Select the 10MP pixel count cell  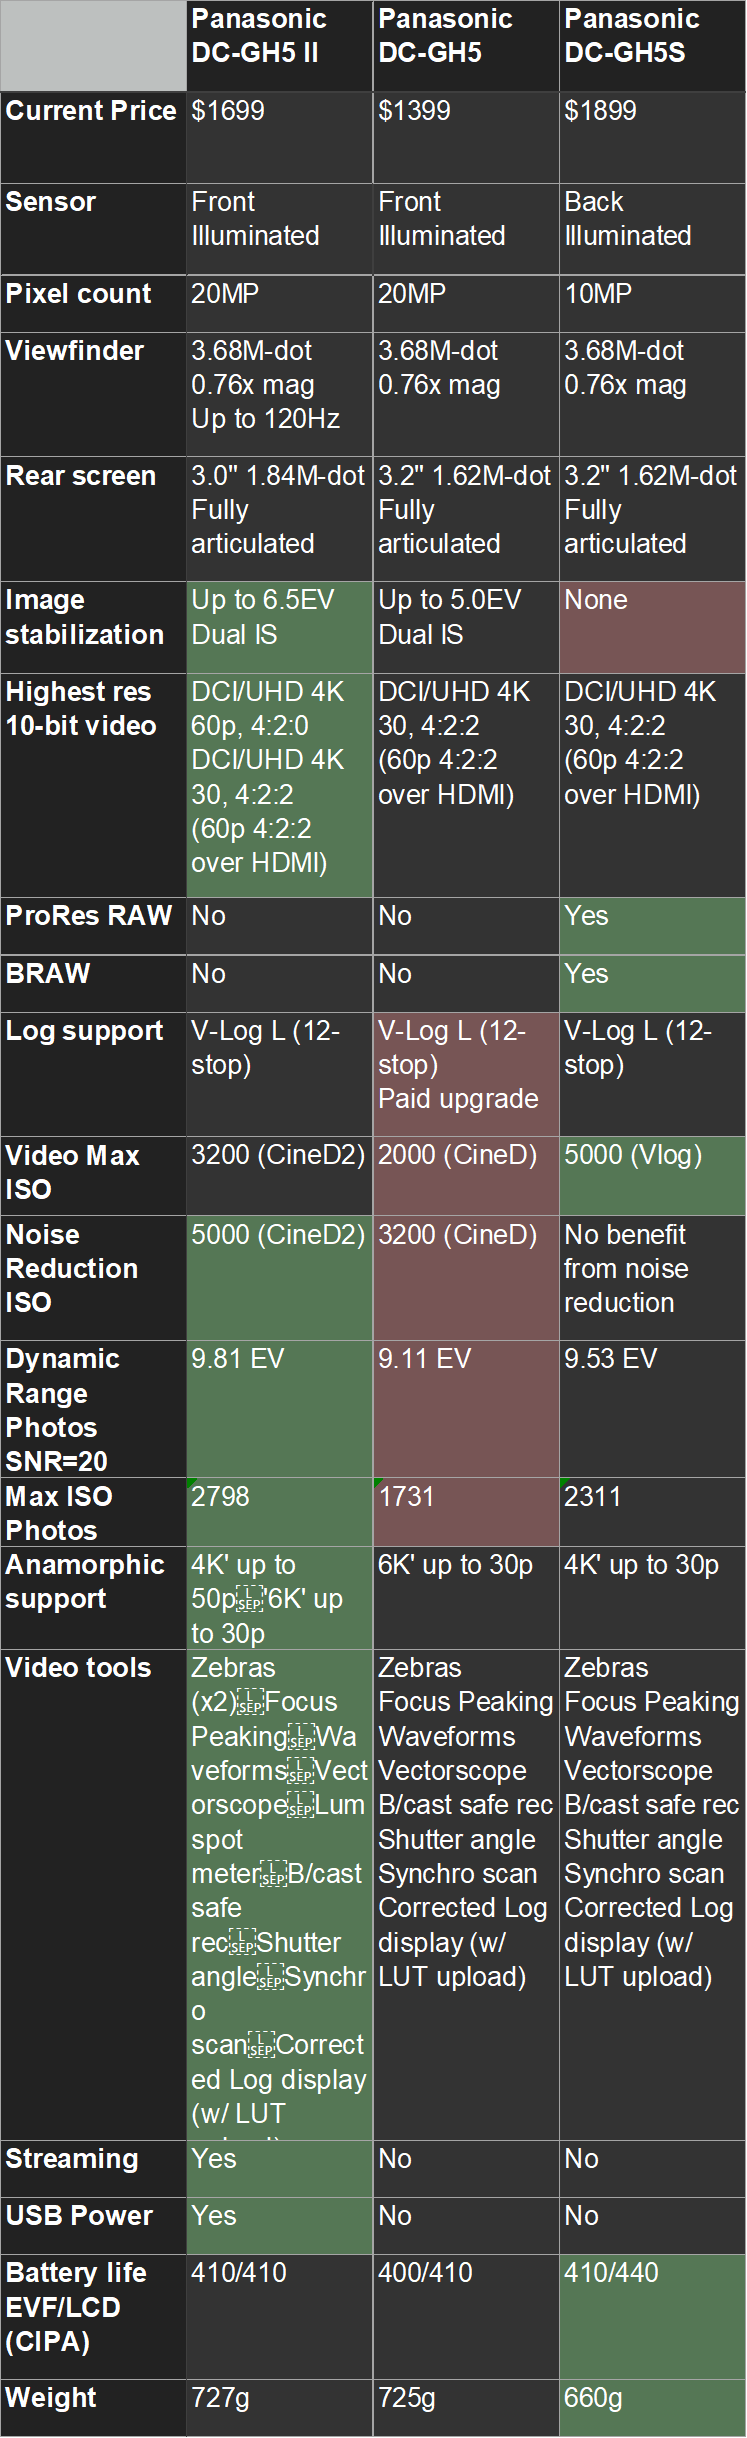pos(652,304)
